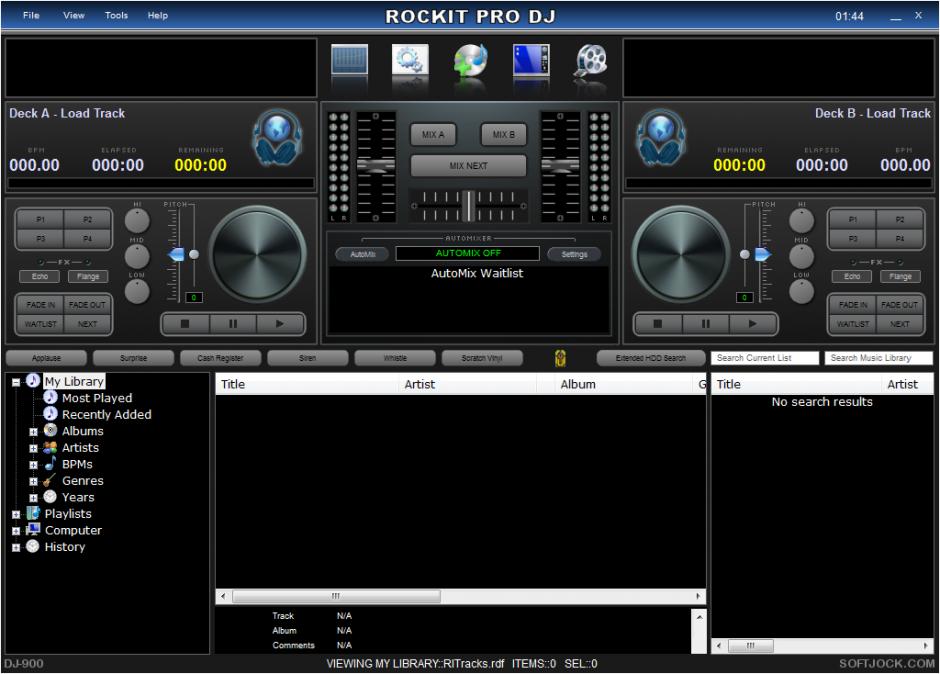Click the Genres guitar icon

pos(50,480)
